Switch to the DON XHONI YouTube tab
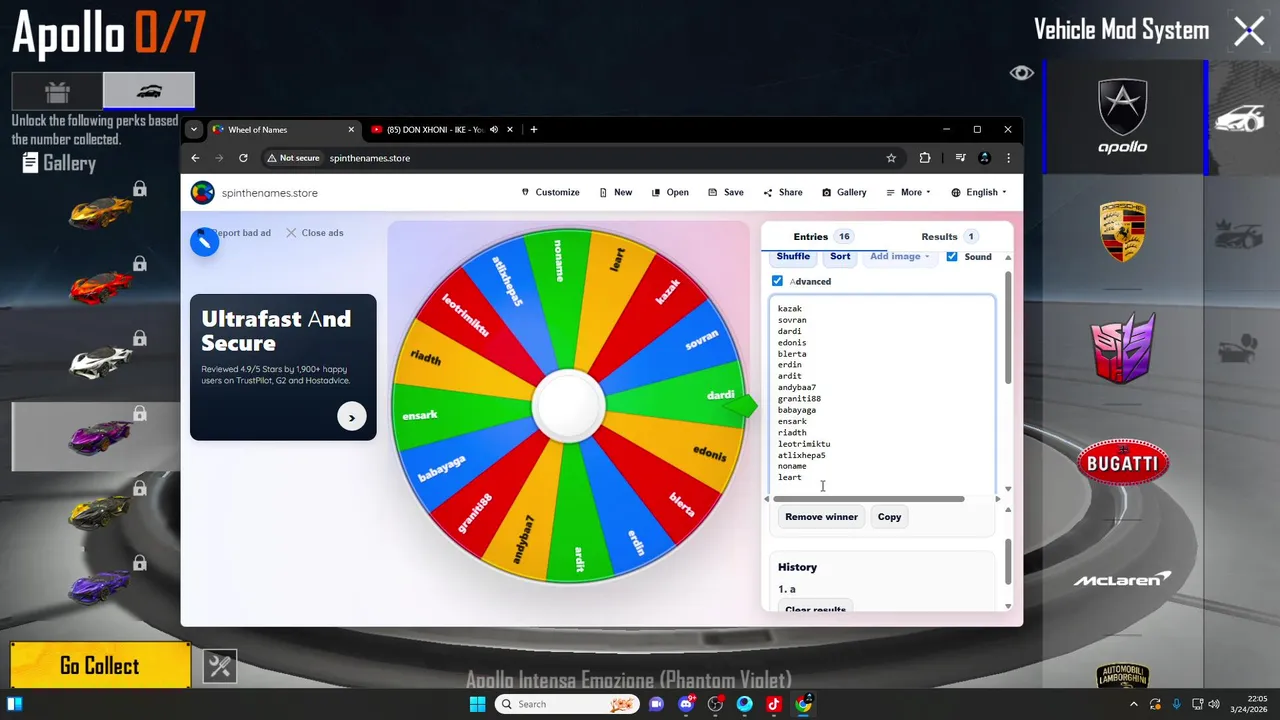Screen dimensions: 1280x720 (x=434, y=129)
